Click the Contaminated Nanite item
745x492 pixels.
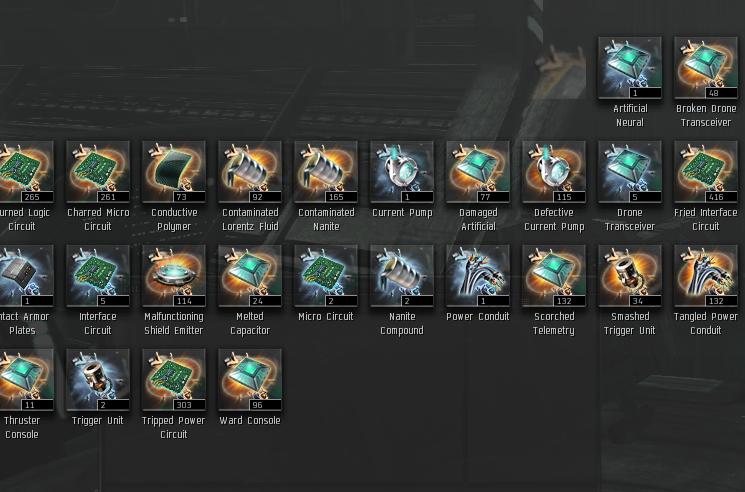[x=326, y=171]
